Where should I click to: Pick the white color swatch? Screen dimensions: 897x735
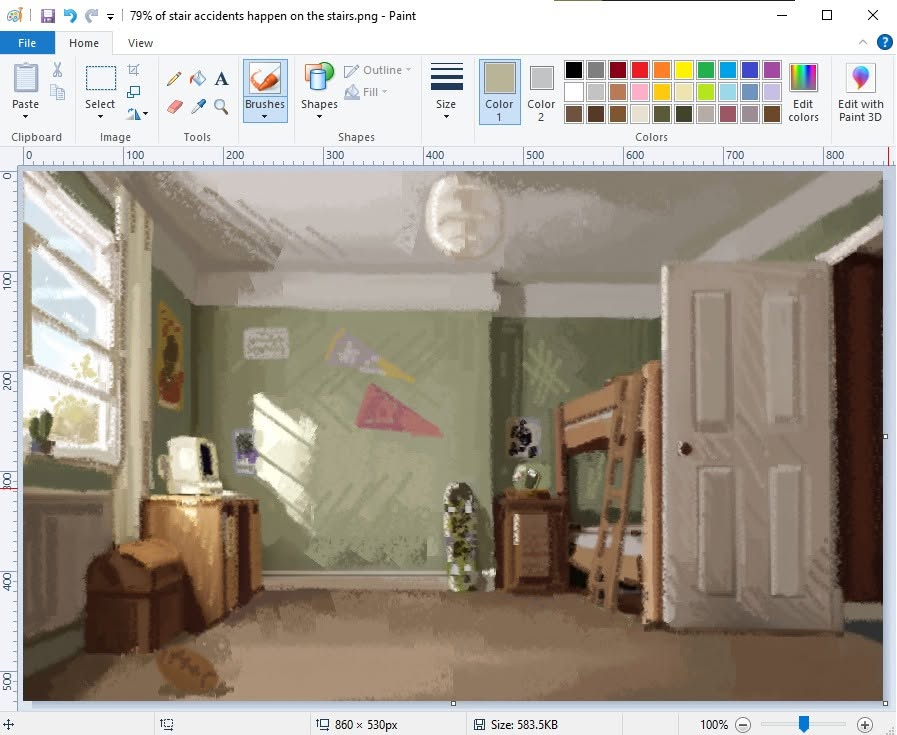[x=574, y=92]
